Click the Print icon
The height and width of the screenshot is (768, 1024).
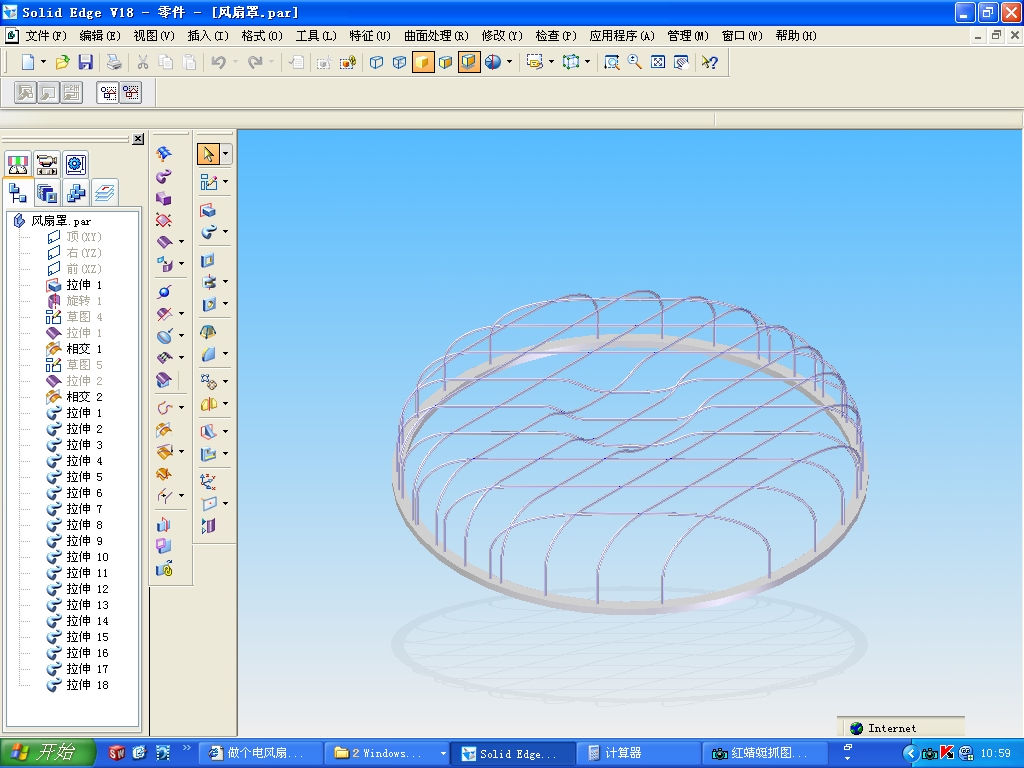click(x=114, y=62)
